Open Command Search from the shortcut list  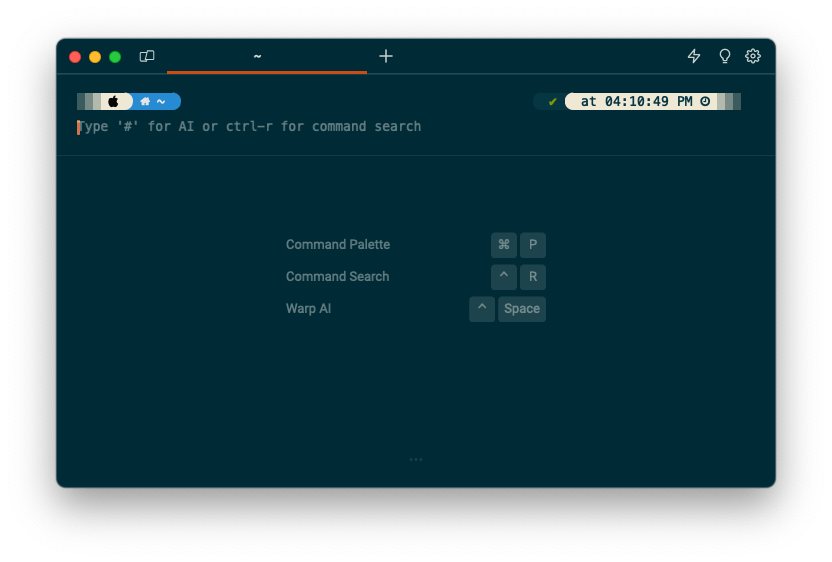(x=337, y=277)
